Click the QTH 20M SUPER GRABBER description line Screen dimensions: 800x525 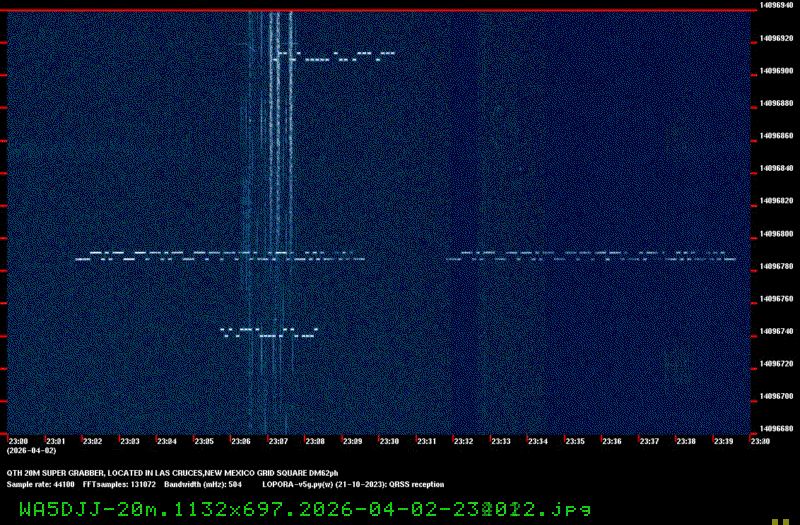172,473
